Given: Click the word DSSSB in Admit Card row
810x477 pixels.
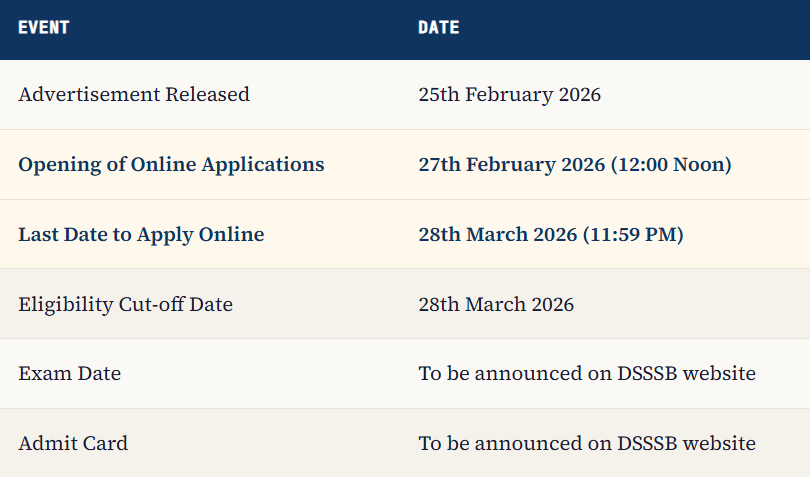Looking at the screenshot, I should pos(651,443).
